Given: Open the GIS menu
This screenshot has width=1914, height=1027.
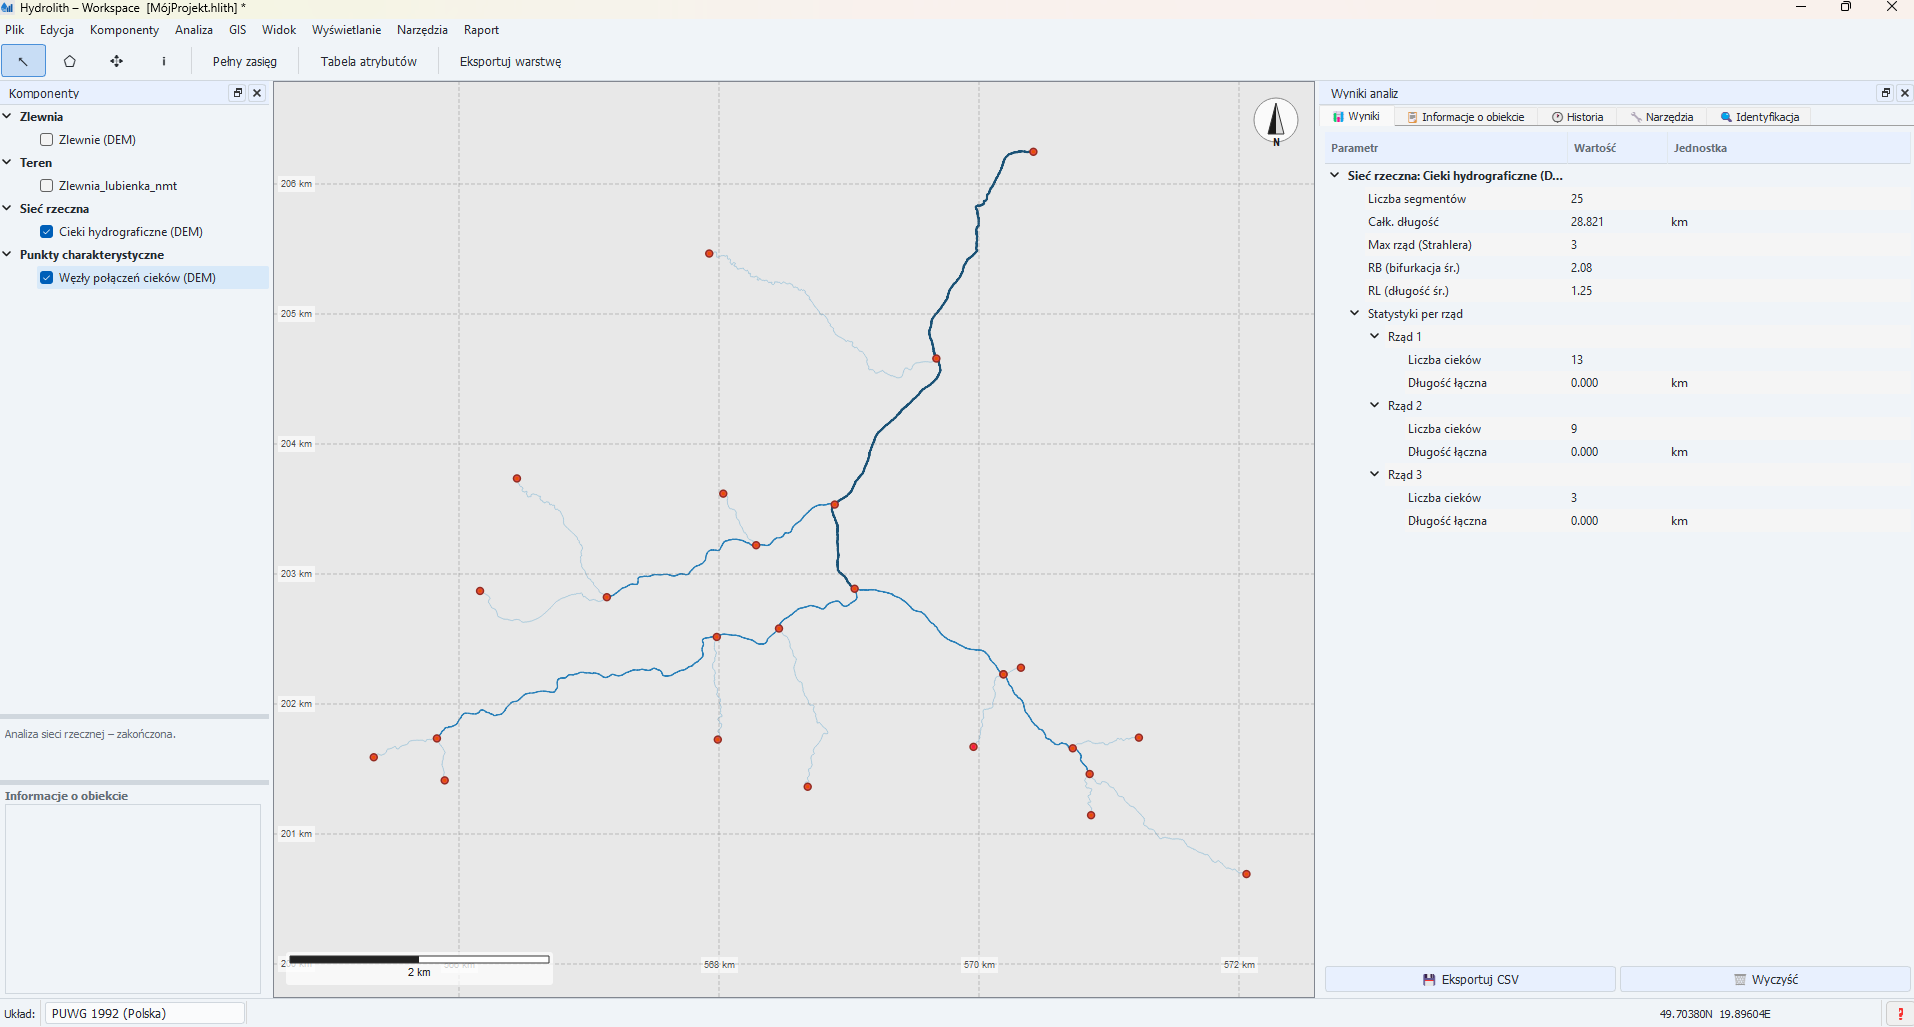Looking at the screenshot, I should tap(238, 30).
